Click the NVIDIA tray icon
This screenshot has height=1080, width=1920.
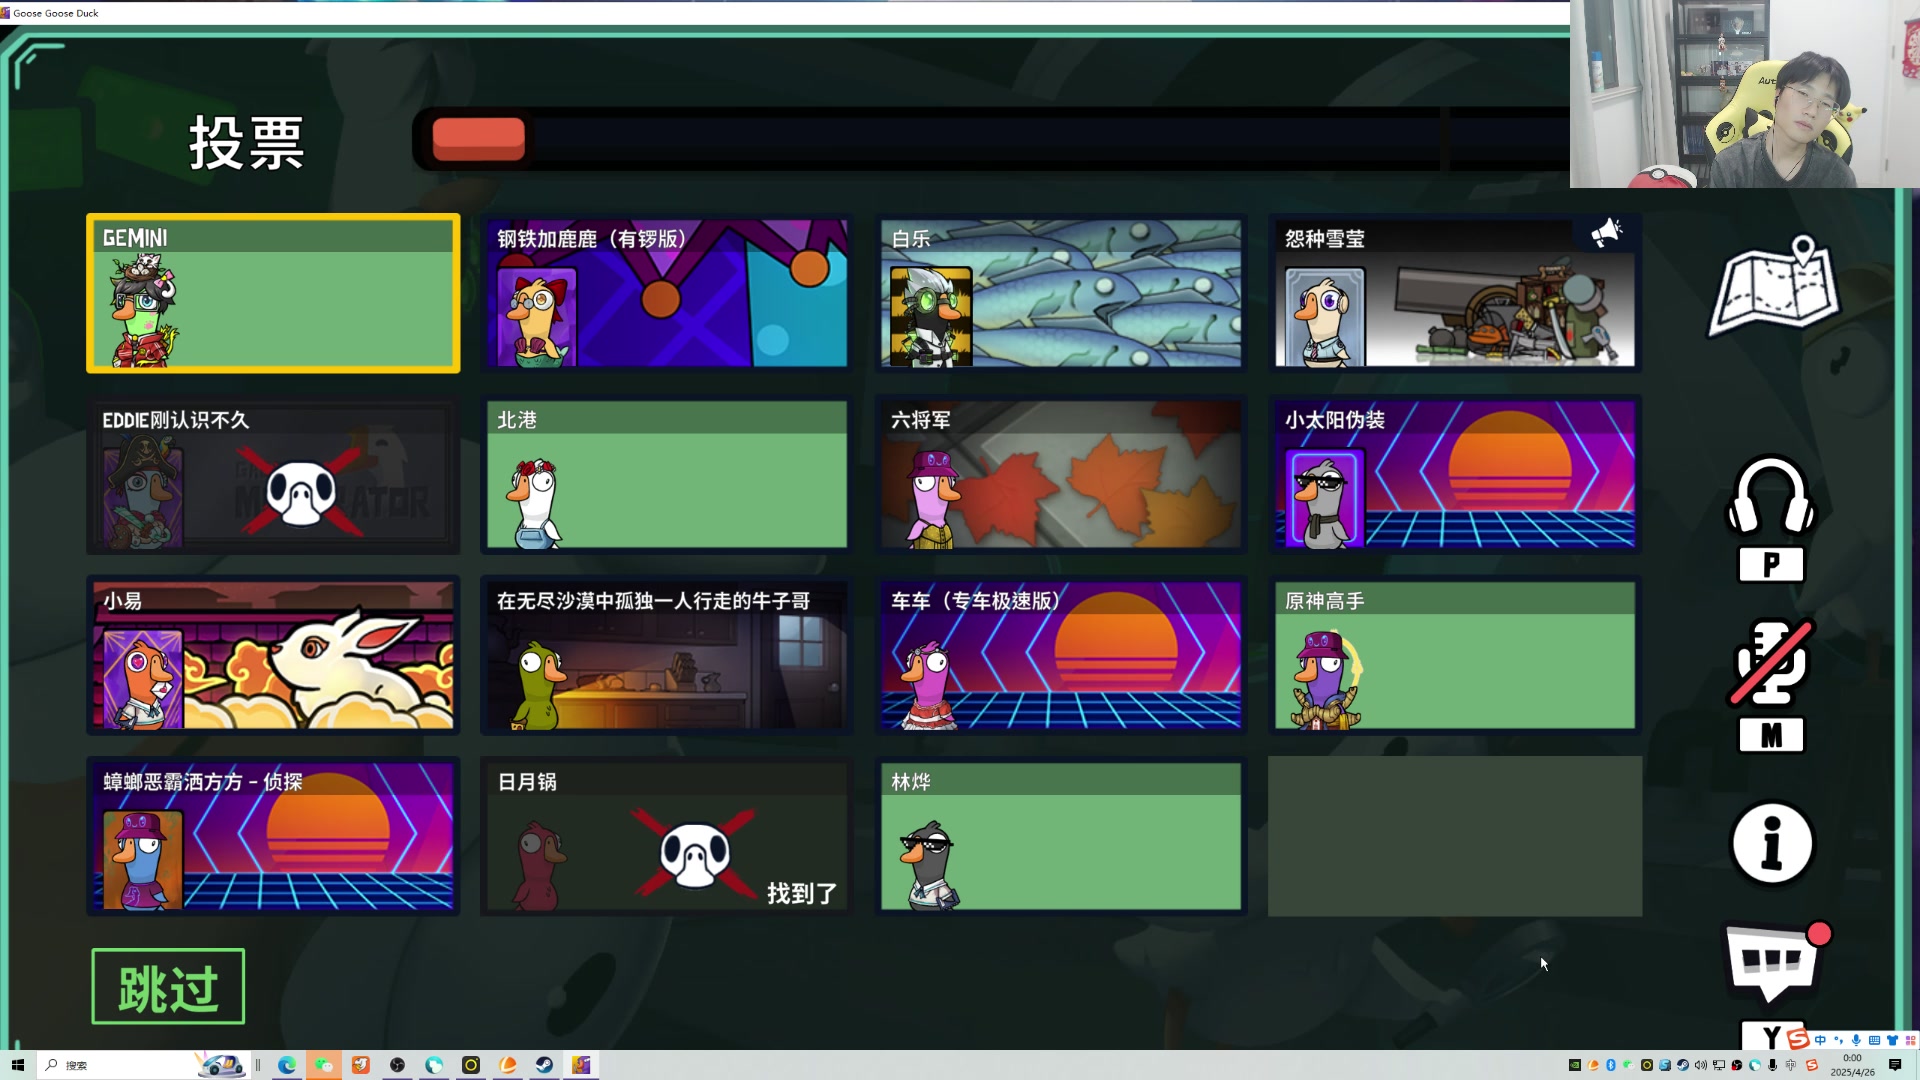(1575, 1065)
